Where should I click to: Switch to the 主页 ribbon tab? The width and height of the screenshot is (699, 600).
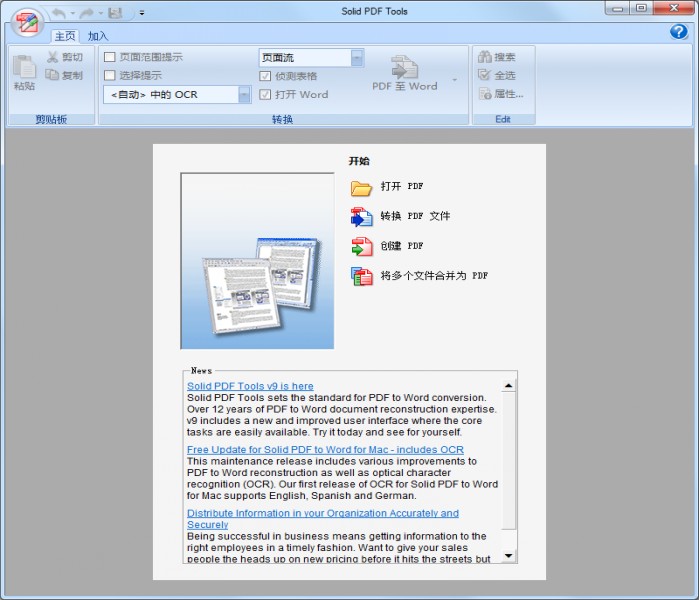point(65,36)
